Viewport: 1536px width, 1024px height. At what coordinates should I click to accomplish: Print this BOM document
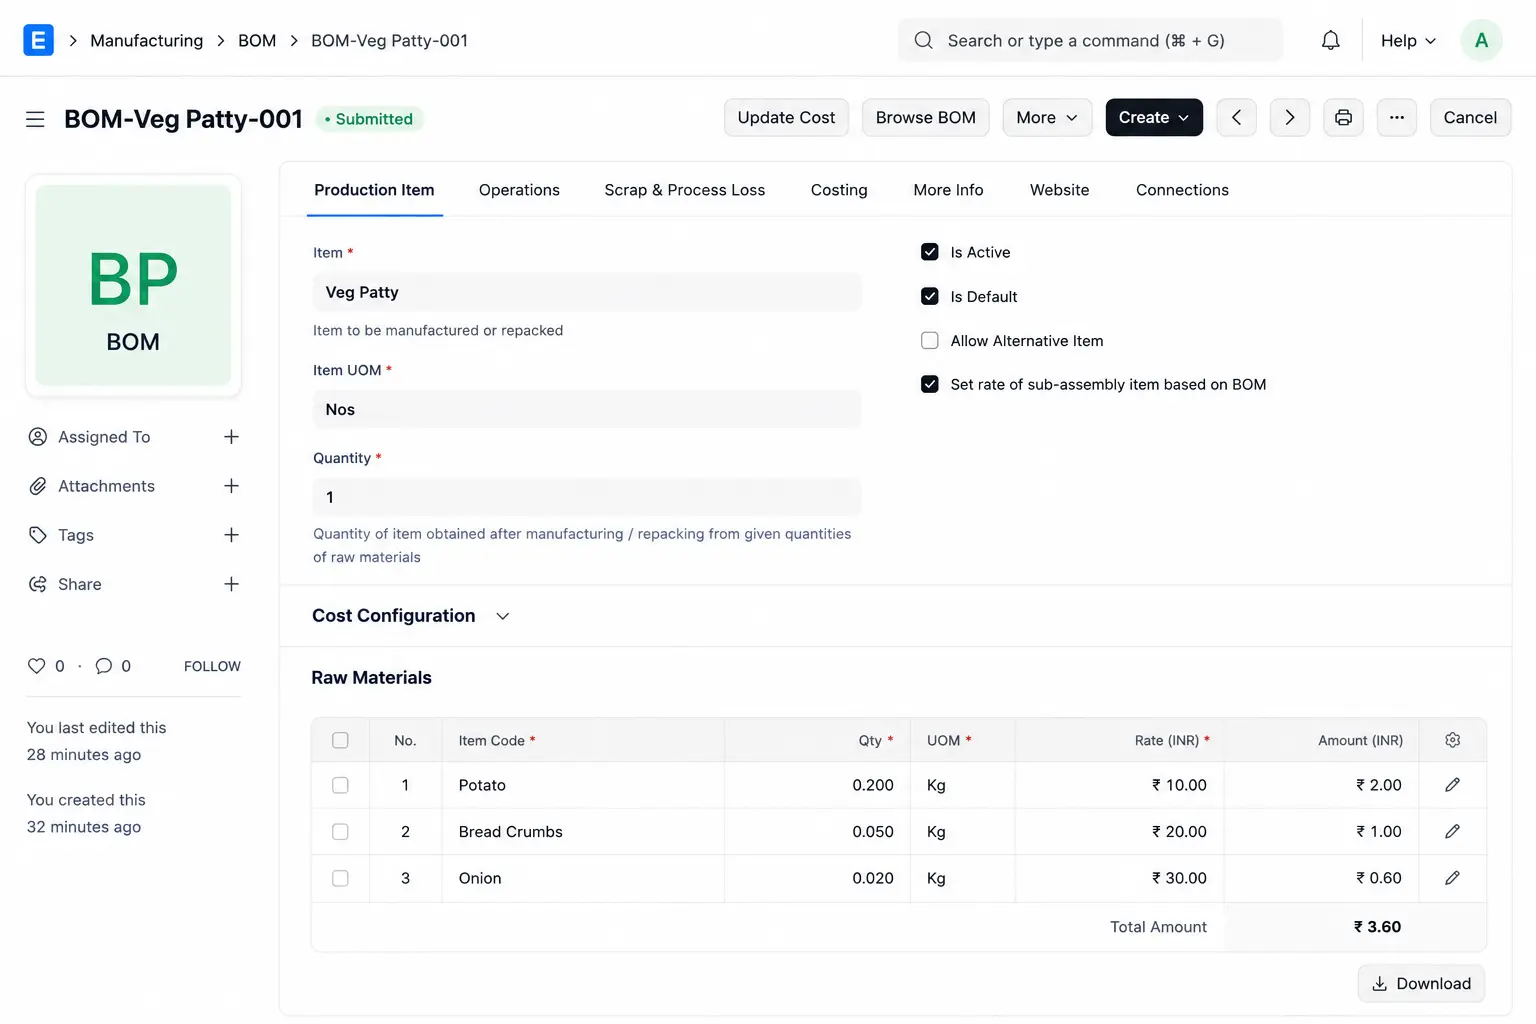[1343, 117]
